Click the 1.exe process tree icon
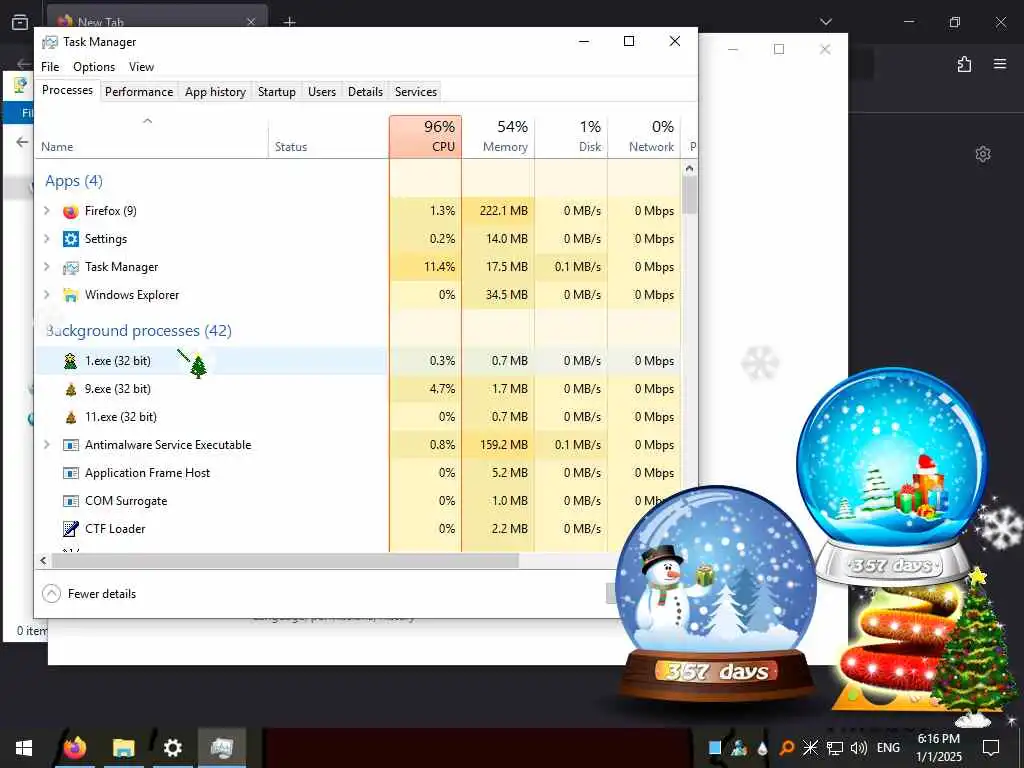 (x=71, y=361)
